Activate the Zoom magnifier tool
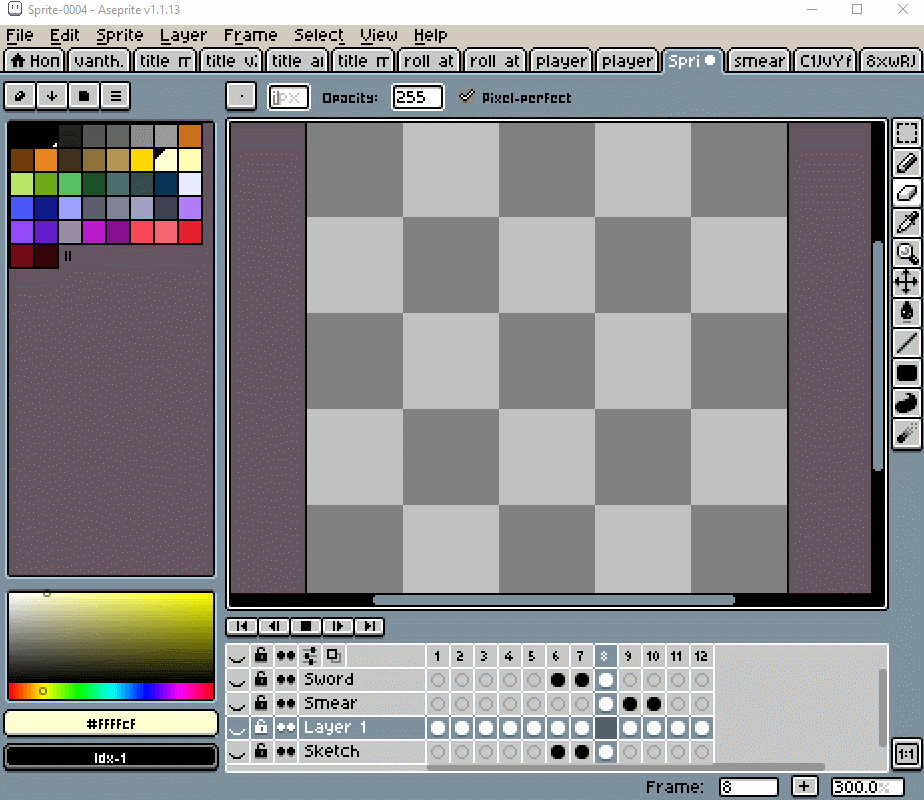This screenshot has width=924, height=800. (x=906, y=253)
